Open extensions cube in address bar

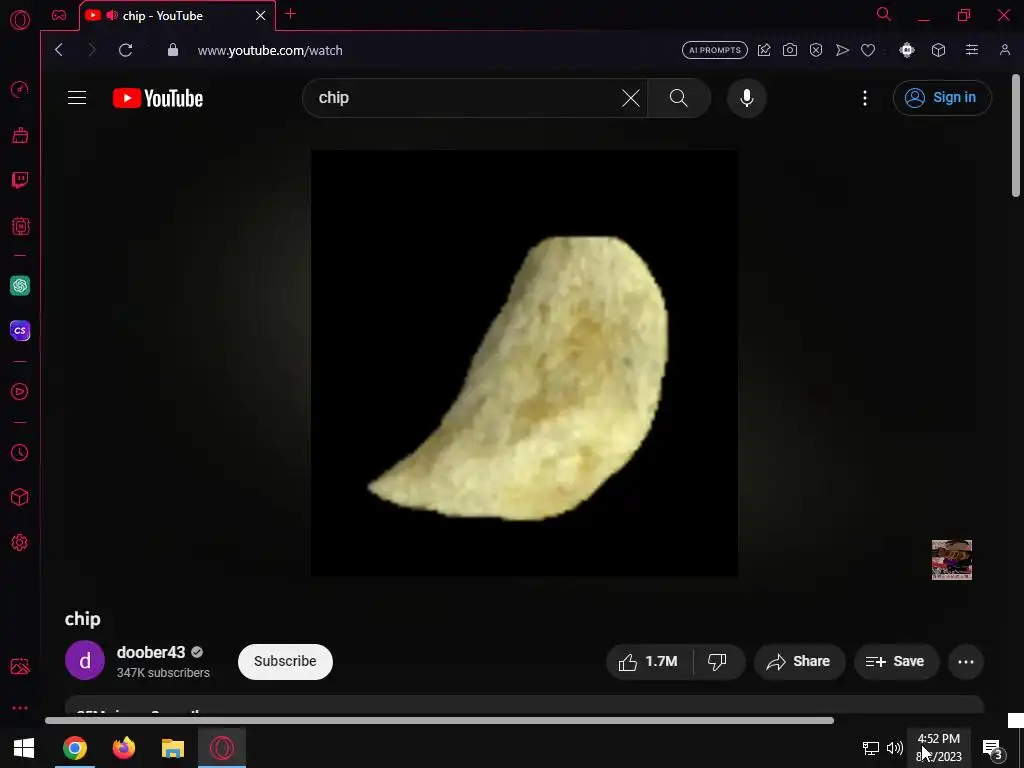pos(938,50)
